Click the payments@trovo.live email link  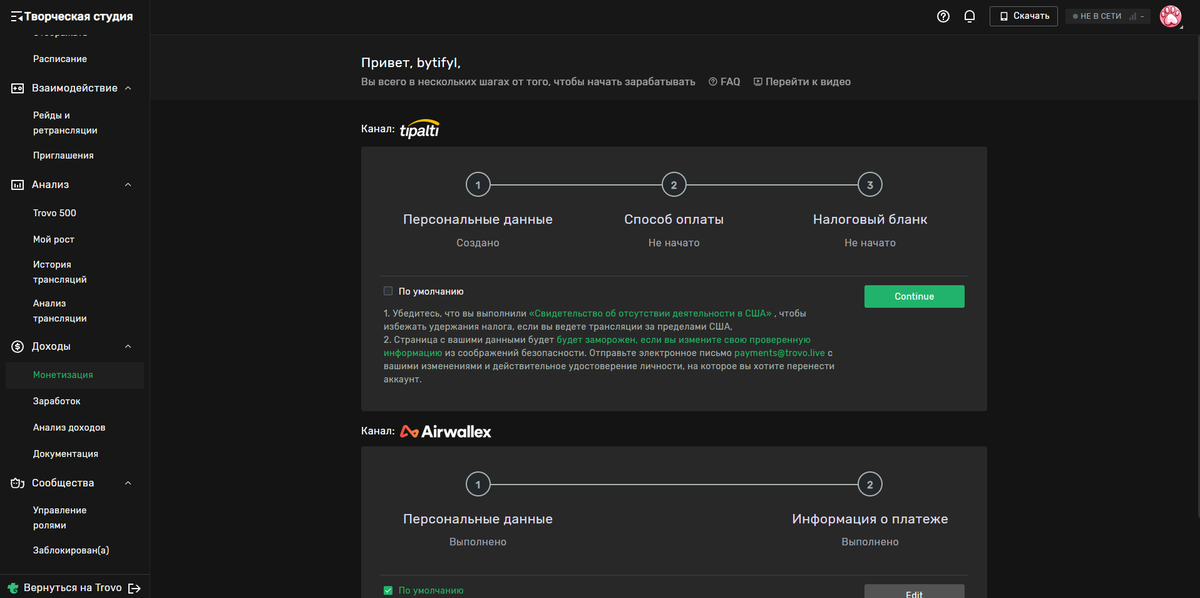[x=780, y=353]
